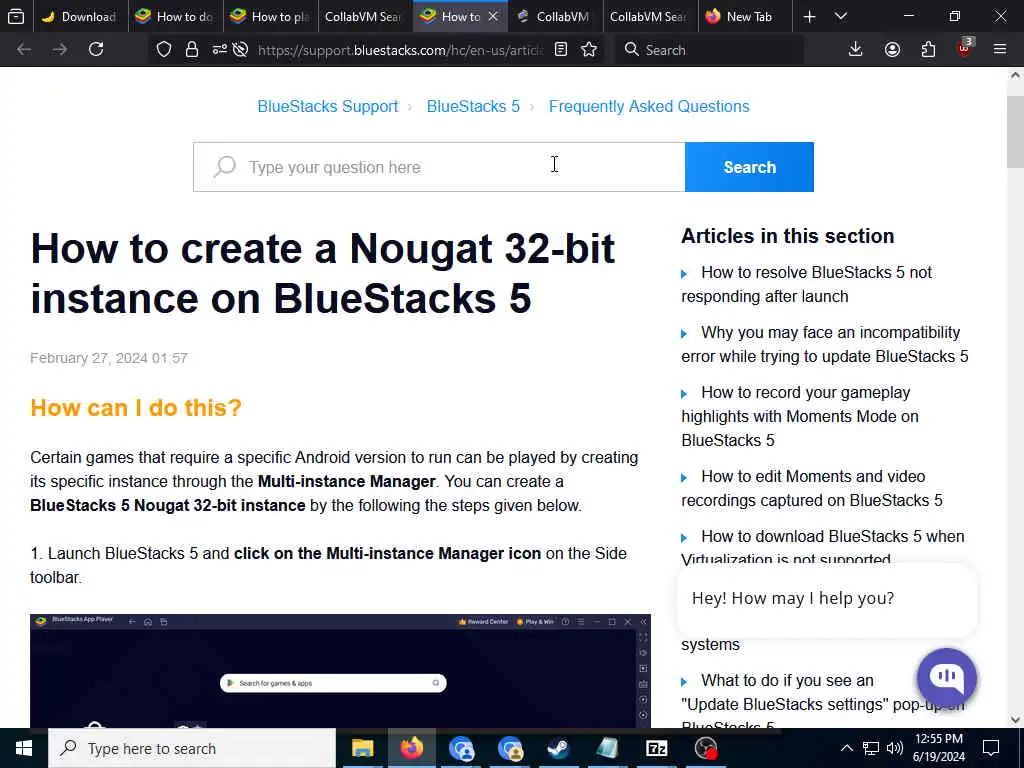Click the Hey! How may I help you? popup
Screen dimensions: 1024x768
827,598
